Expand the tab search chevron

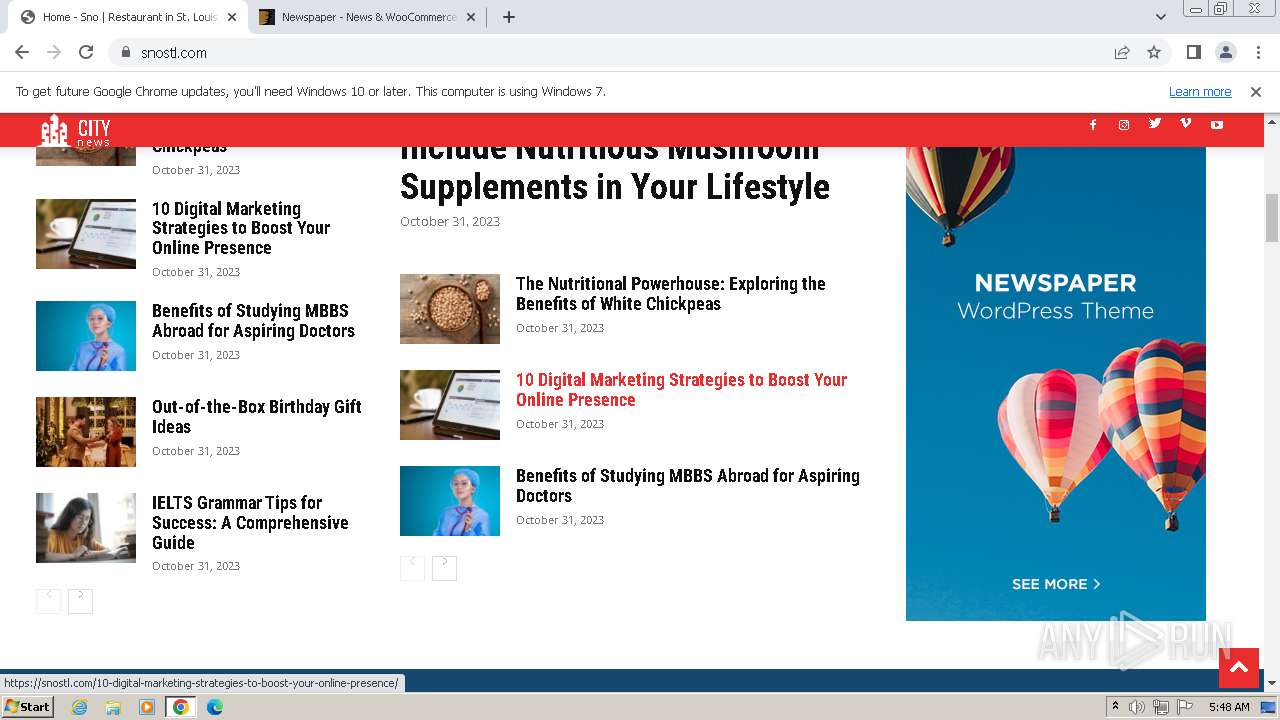1160,17
